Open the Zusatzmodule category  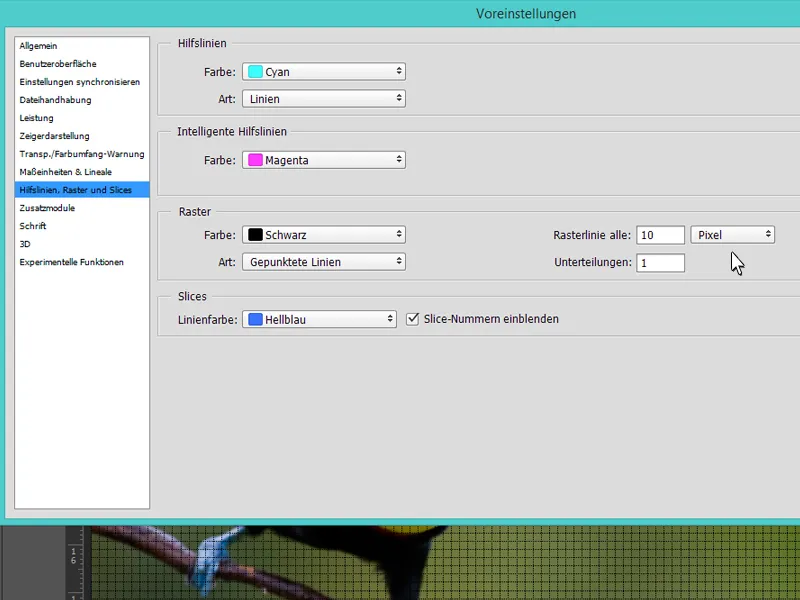tap(47, 208)
